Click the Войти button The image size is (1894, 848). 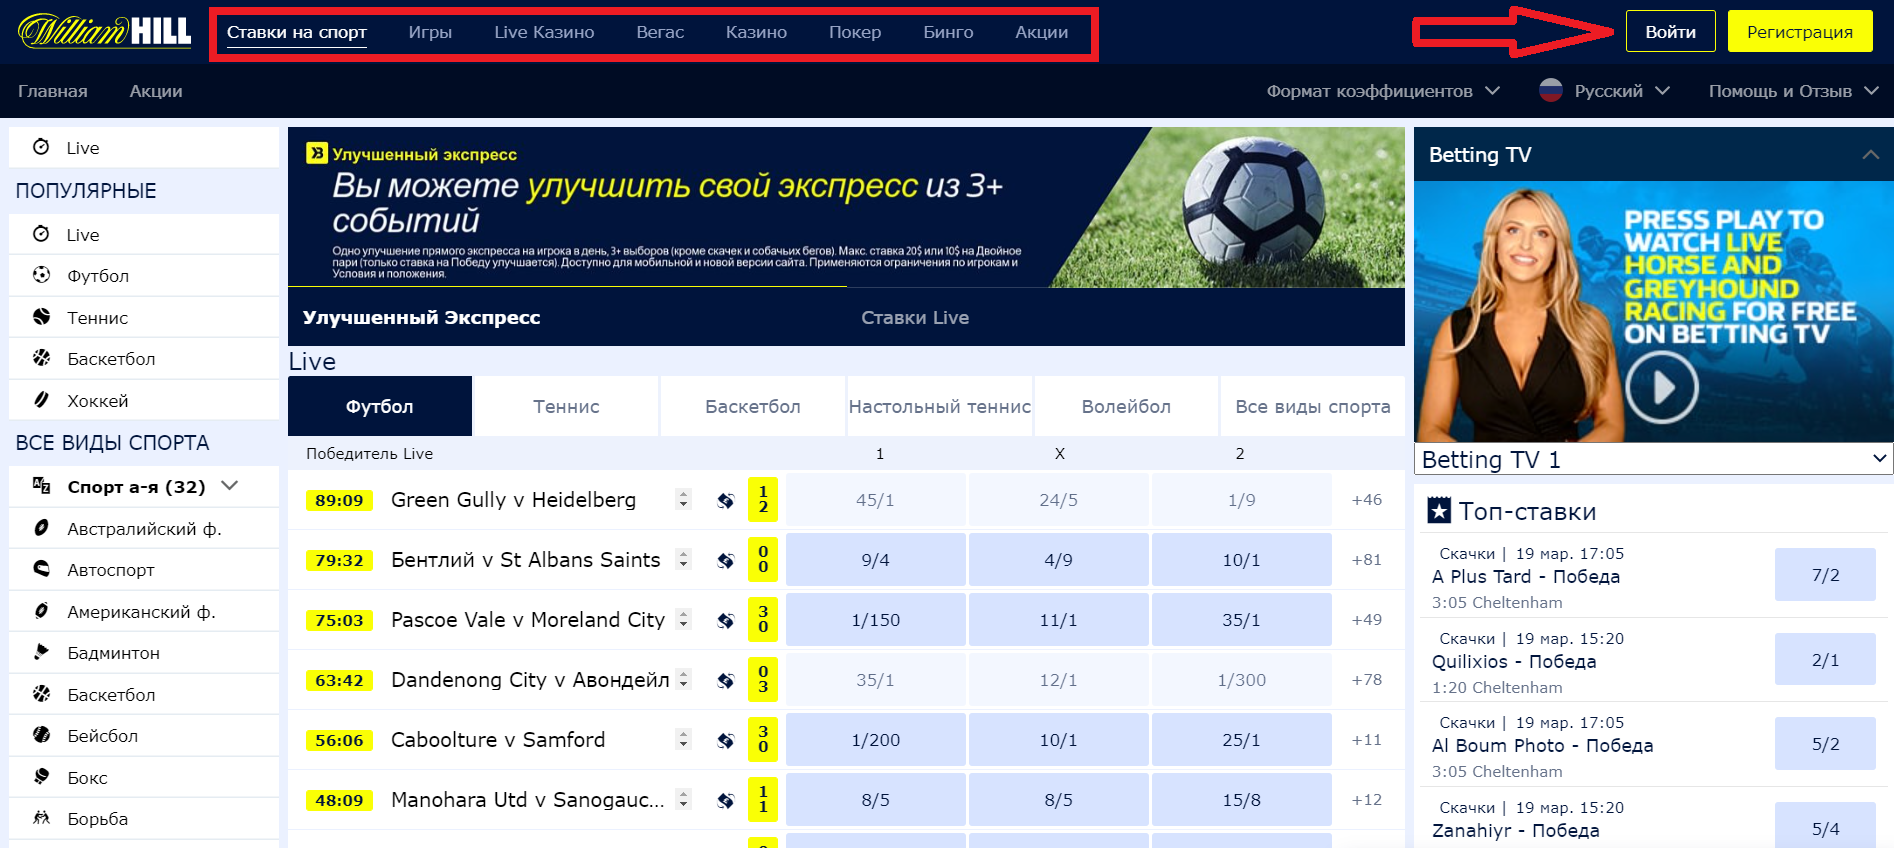[x=1671, y=31]
